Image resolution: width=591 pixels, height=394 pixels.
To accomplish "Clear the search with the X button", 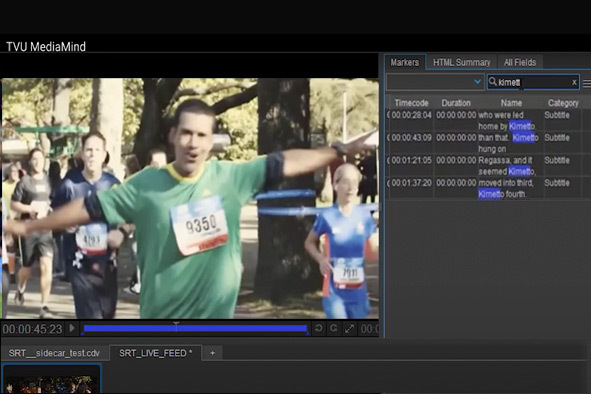I will (x=574, y=82).
